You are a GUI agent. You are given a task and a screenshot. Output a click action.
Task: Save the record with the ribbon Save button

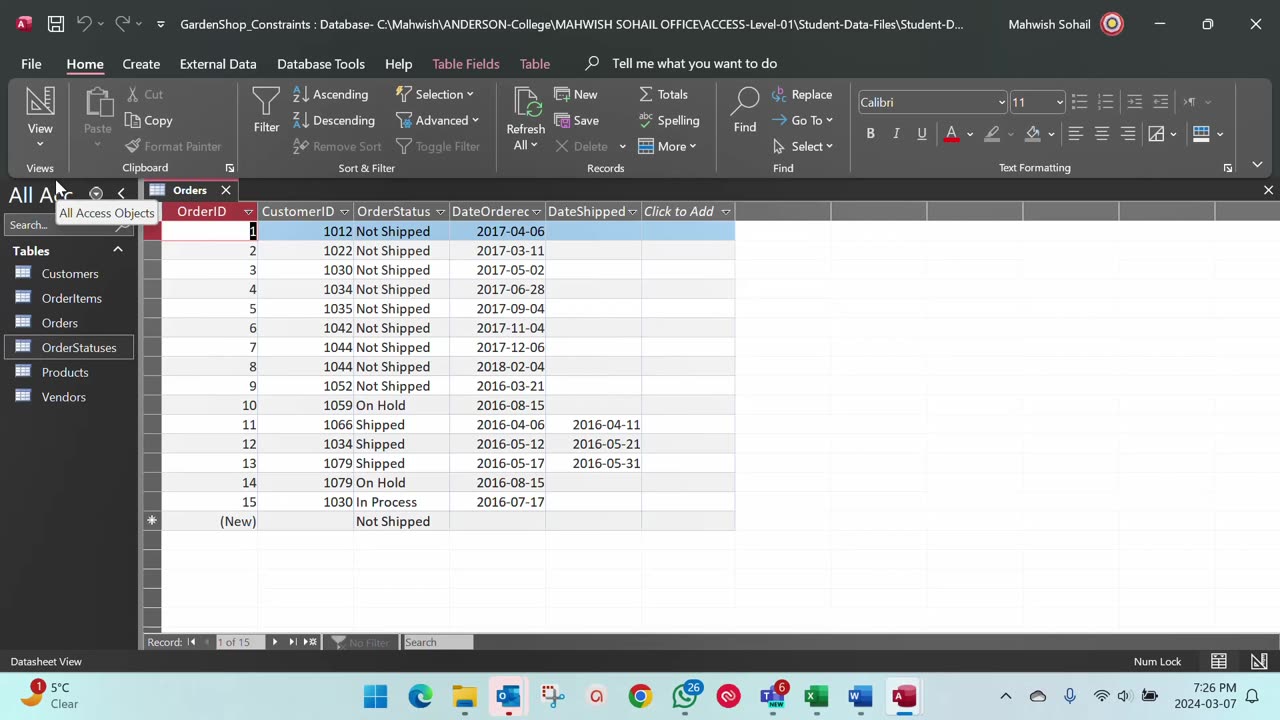click(577, 120)
